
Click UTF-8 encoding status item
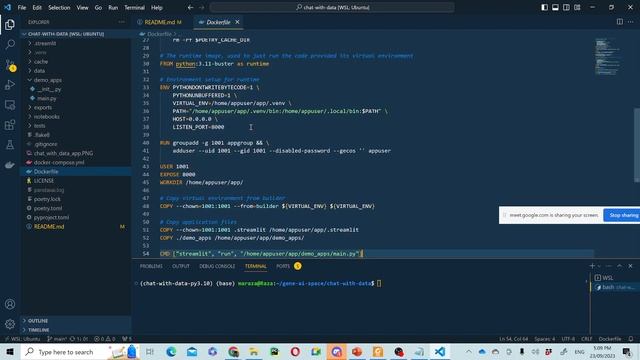568,339
